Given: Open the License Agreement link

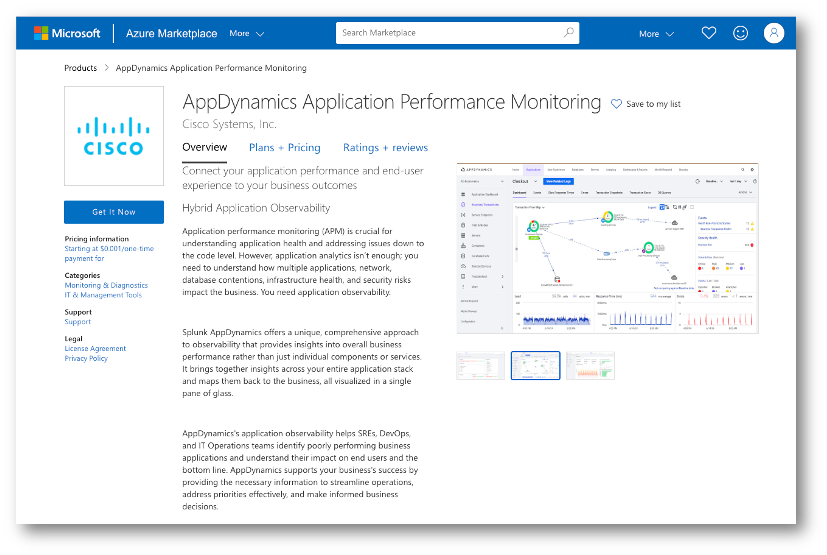Looking at the screenshot, I should coord(95,349).
